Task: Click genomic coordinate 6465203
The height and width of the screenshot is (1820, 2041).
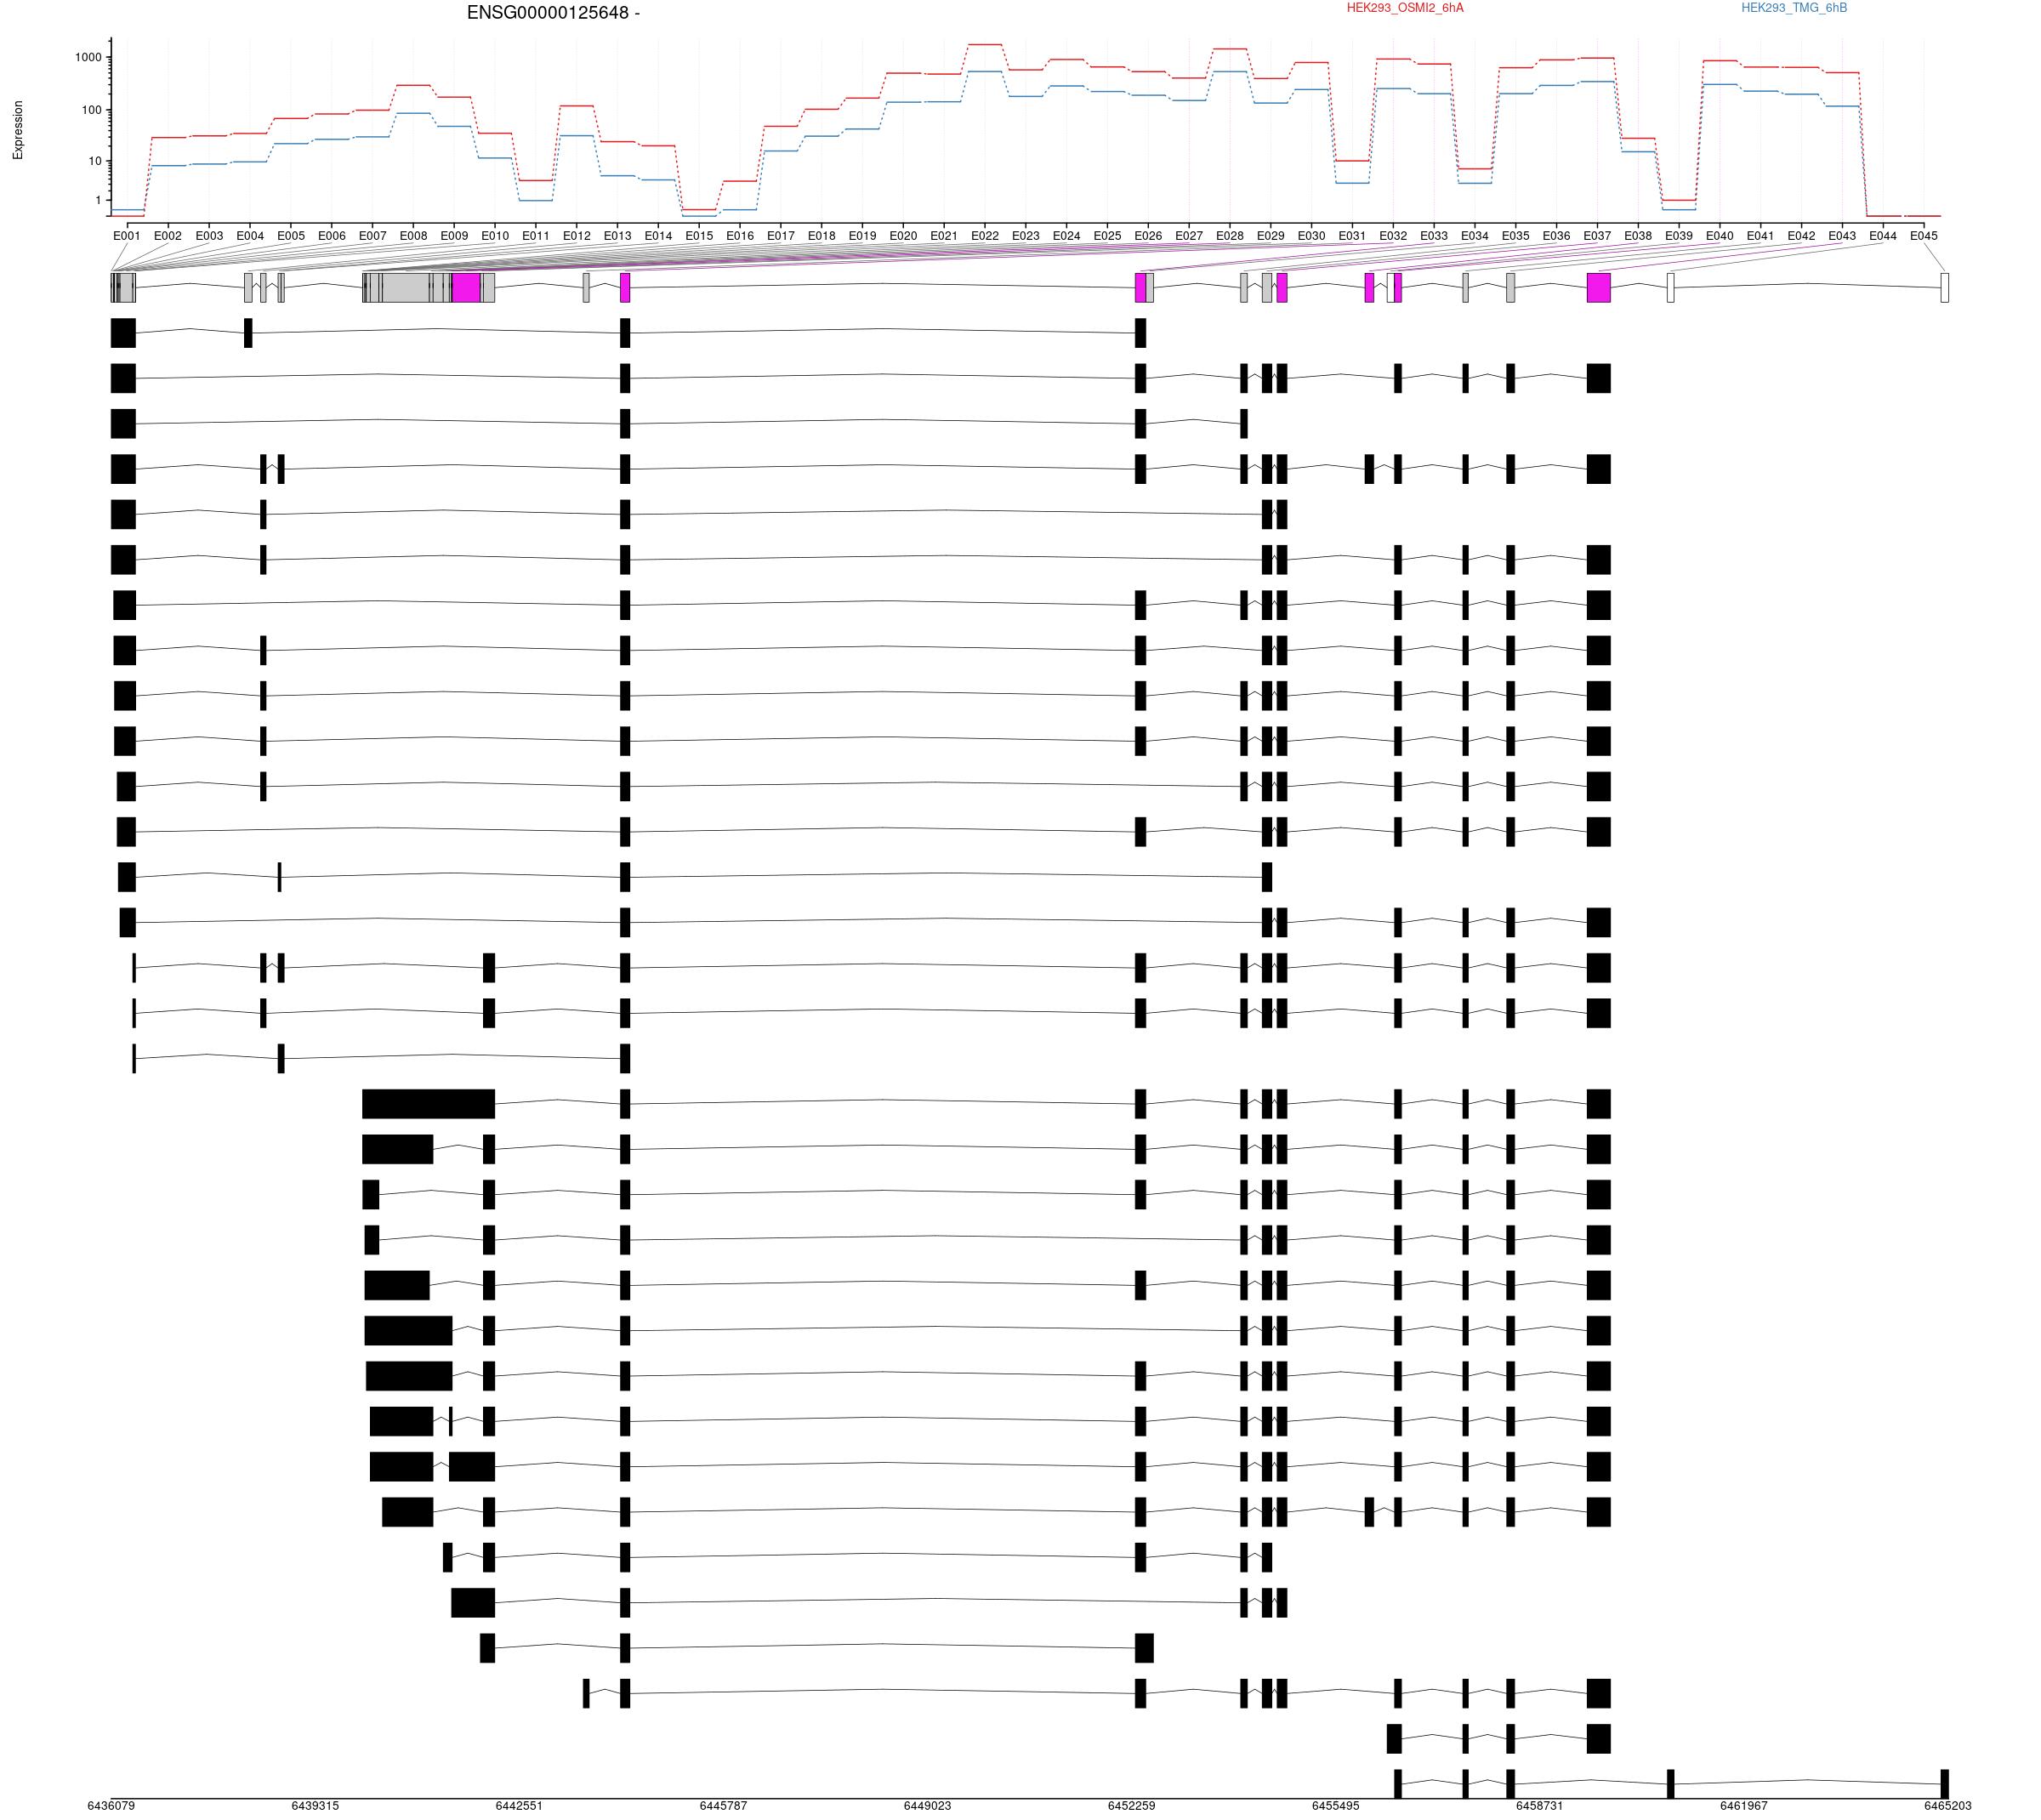Action: coord(1948,1806)
